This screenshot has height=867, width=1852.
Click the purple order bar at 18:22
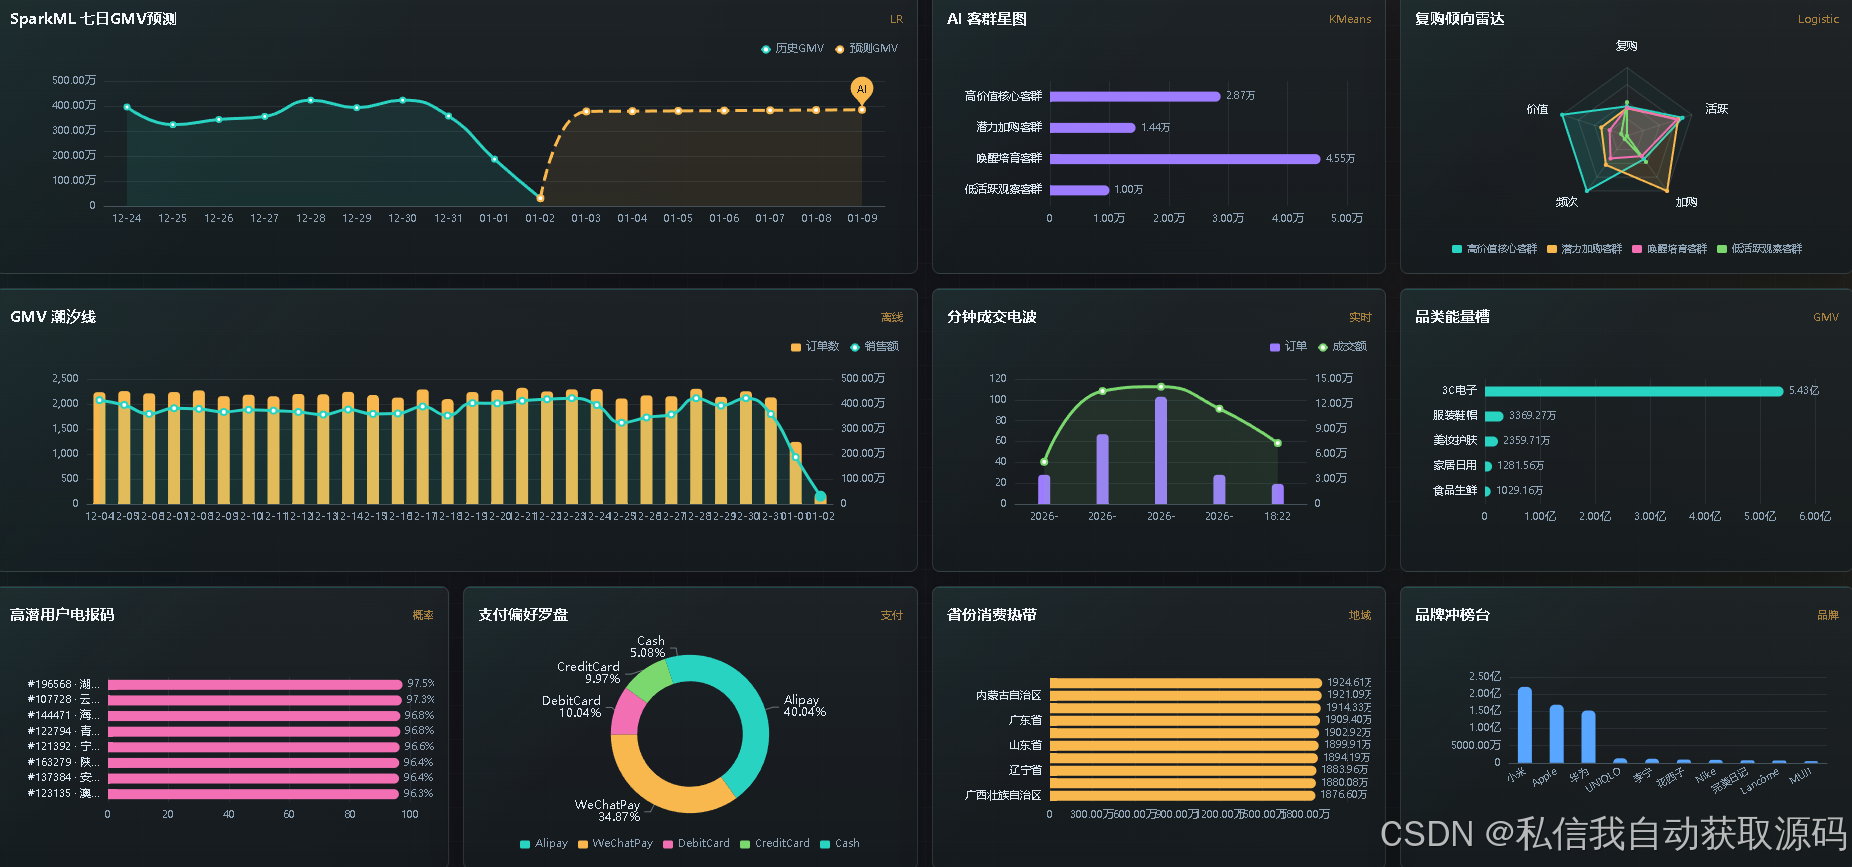[x=1277, y=494]
